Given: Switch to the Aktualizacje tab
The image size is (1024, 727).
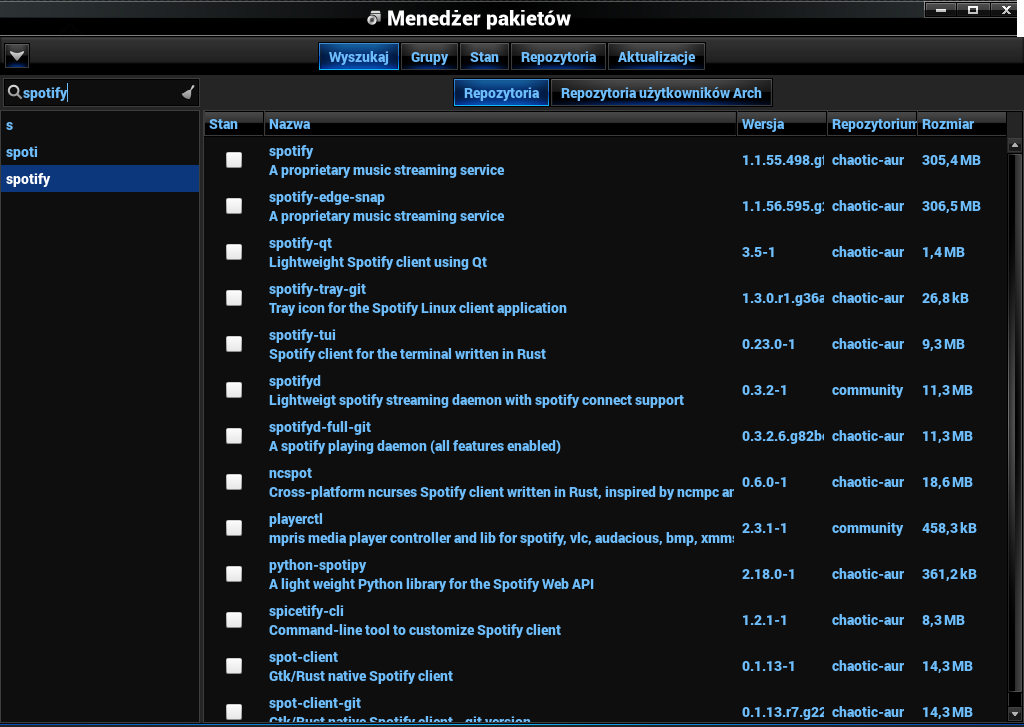Looking at the screenshot, I should pos(656,57).
